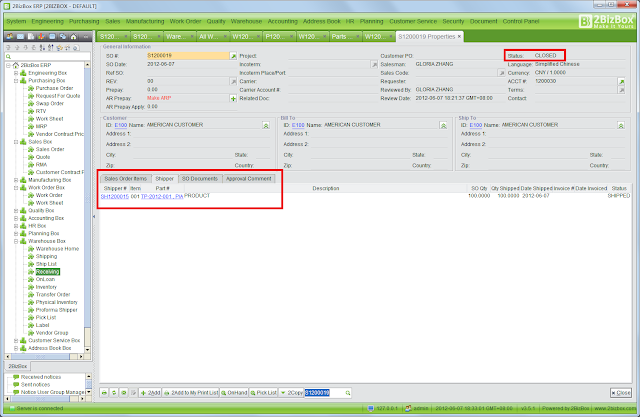Click the navigation tree scroll-down arrow

pyautogui.click(x=87, y=350)
